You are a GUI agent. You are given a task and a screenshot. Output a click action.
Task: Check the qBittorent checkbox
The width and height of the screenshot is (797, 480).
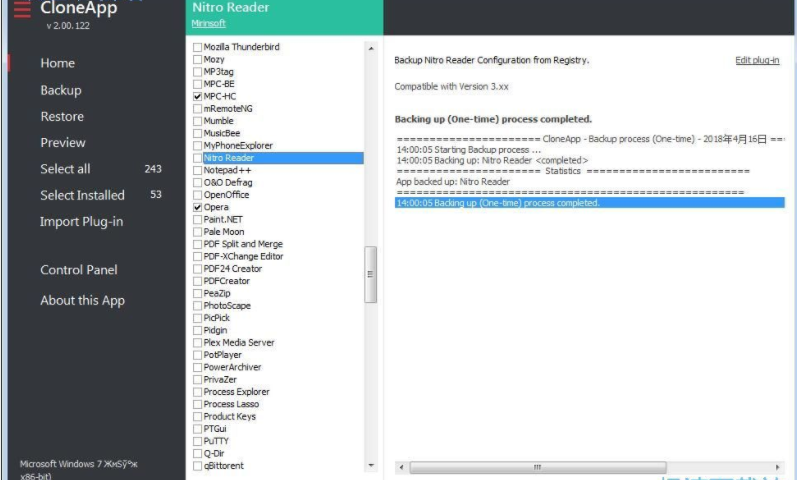point(198,466)
